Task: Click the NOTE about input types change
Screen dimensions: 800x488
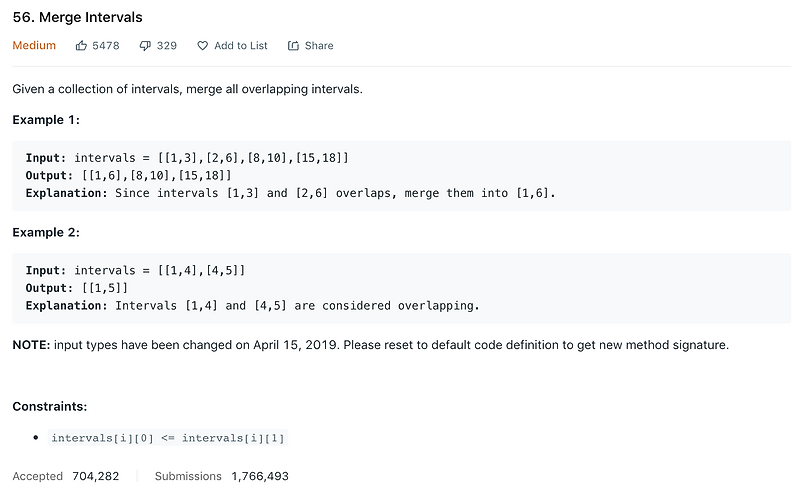Action: [370, 345]
